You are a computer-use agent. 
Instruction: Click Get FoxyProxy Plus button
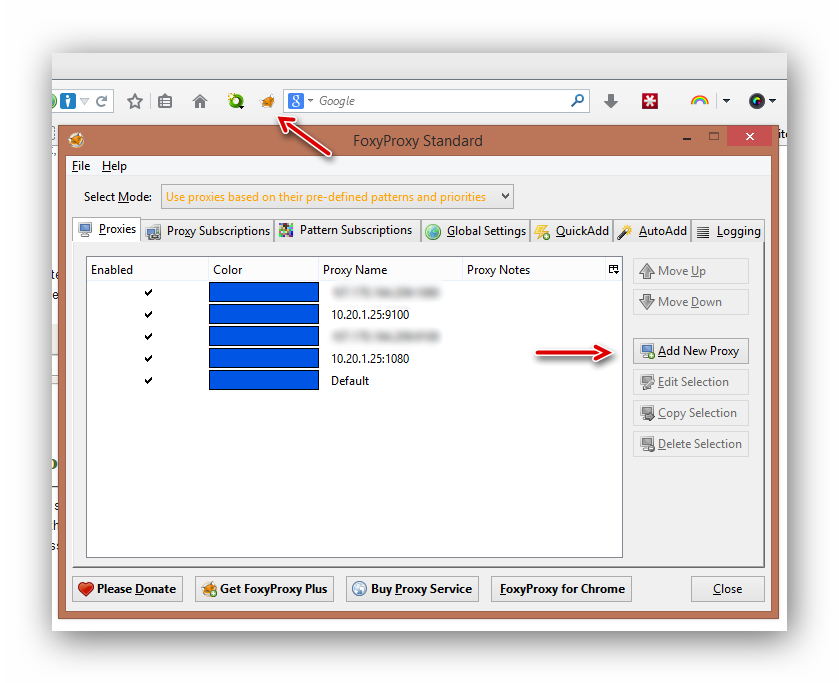(x=264, y=589)
